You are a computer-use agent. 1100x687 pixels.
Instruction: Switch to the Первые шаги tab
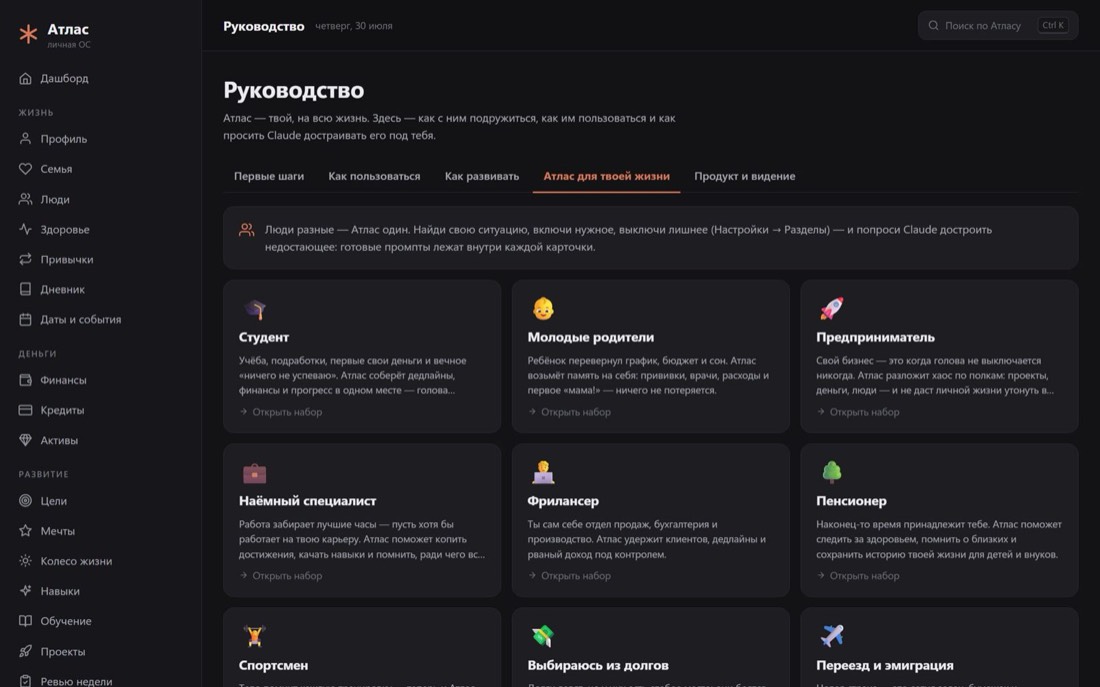coord(269,176)
